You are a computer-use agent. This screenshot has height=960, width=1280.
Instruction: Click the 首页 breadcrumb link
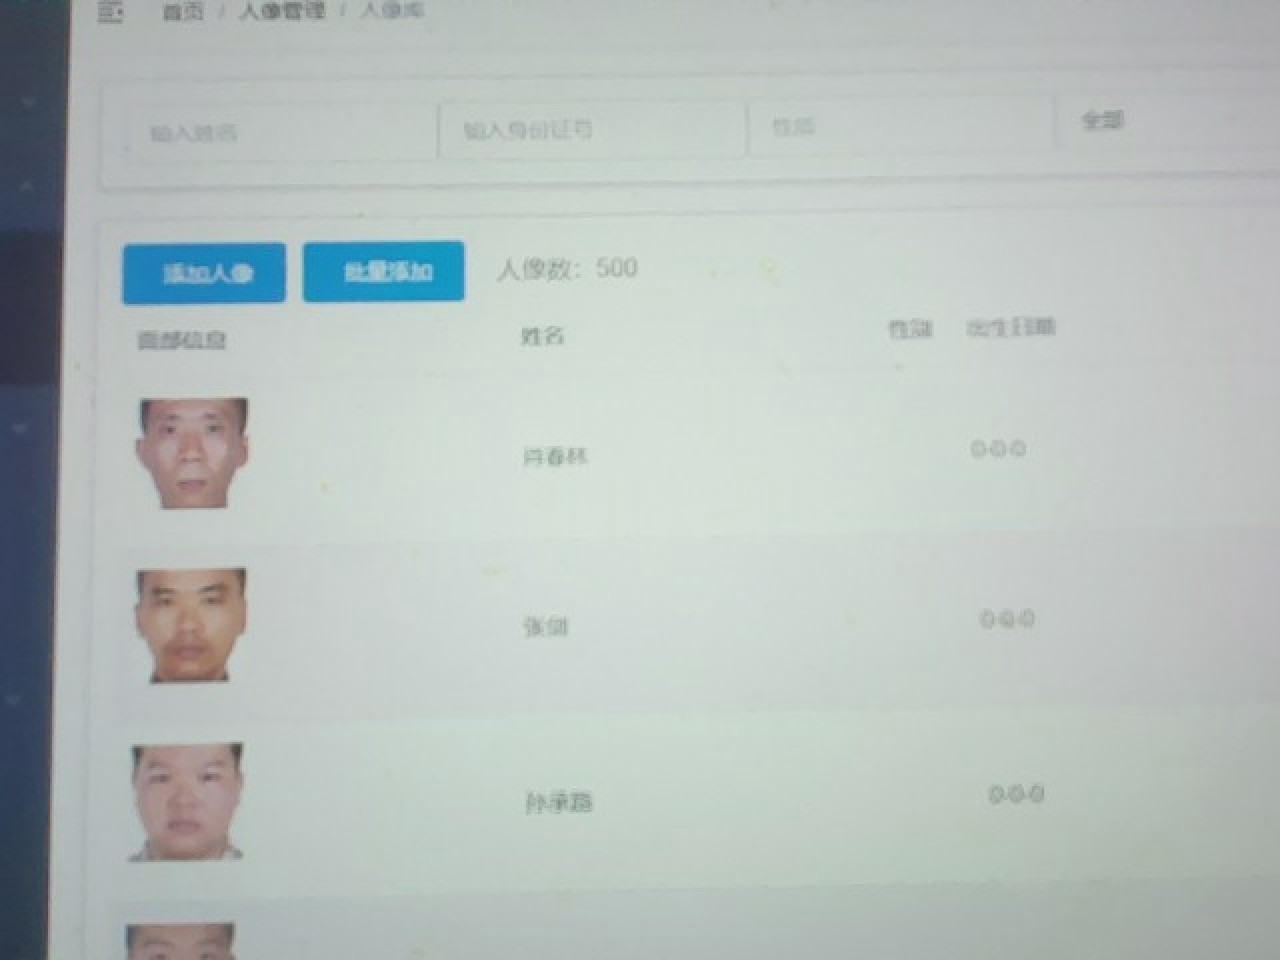pyautogui.click(x=183, y=12)
